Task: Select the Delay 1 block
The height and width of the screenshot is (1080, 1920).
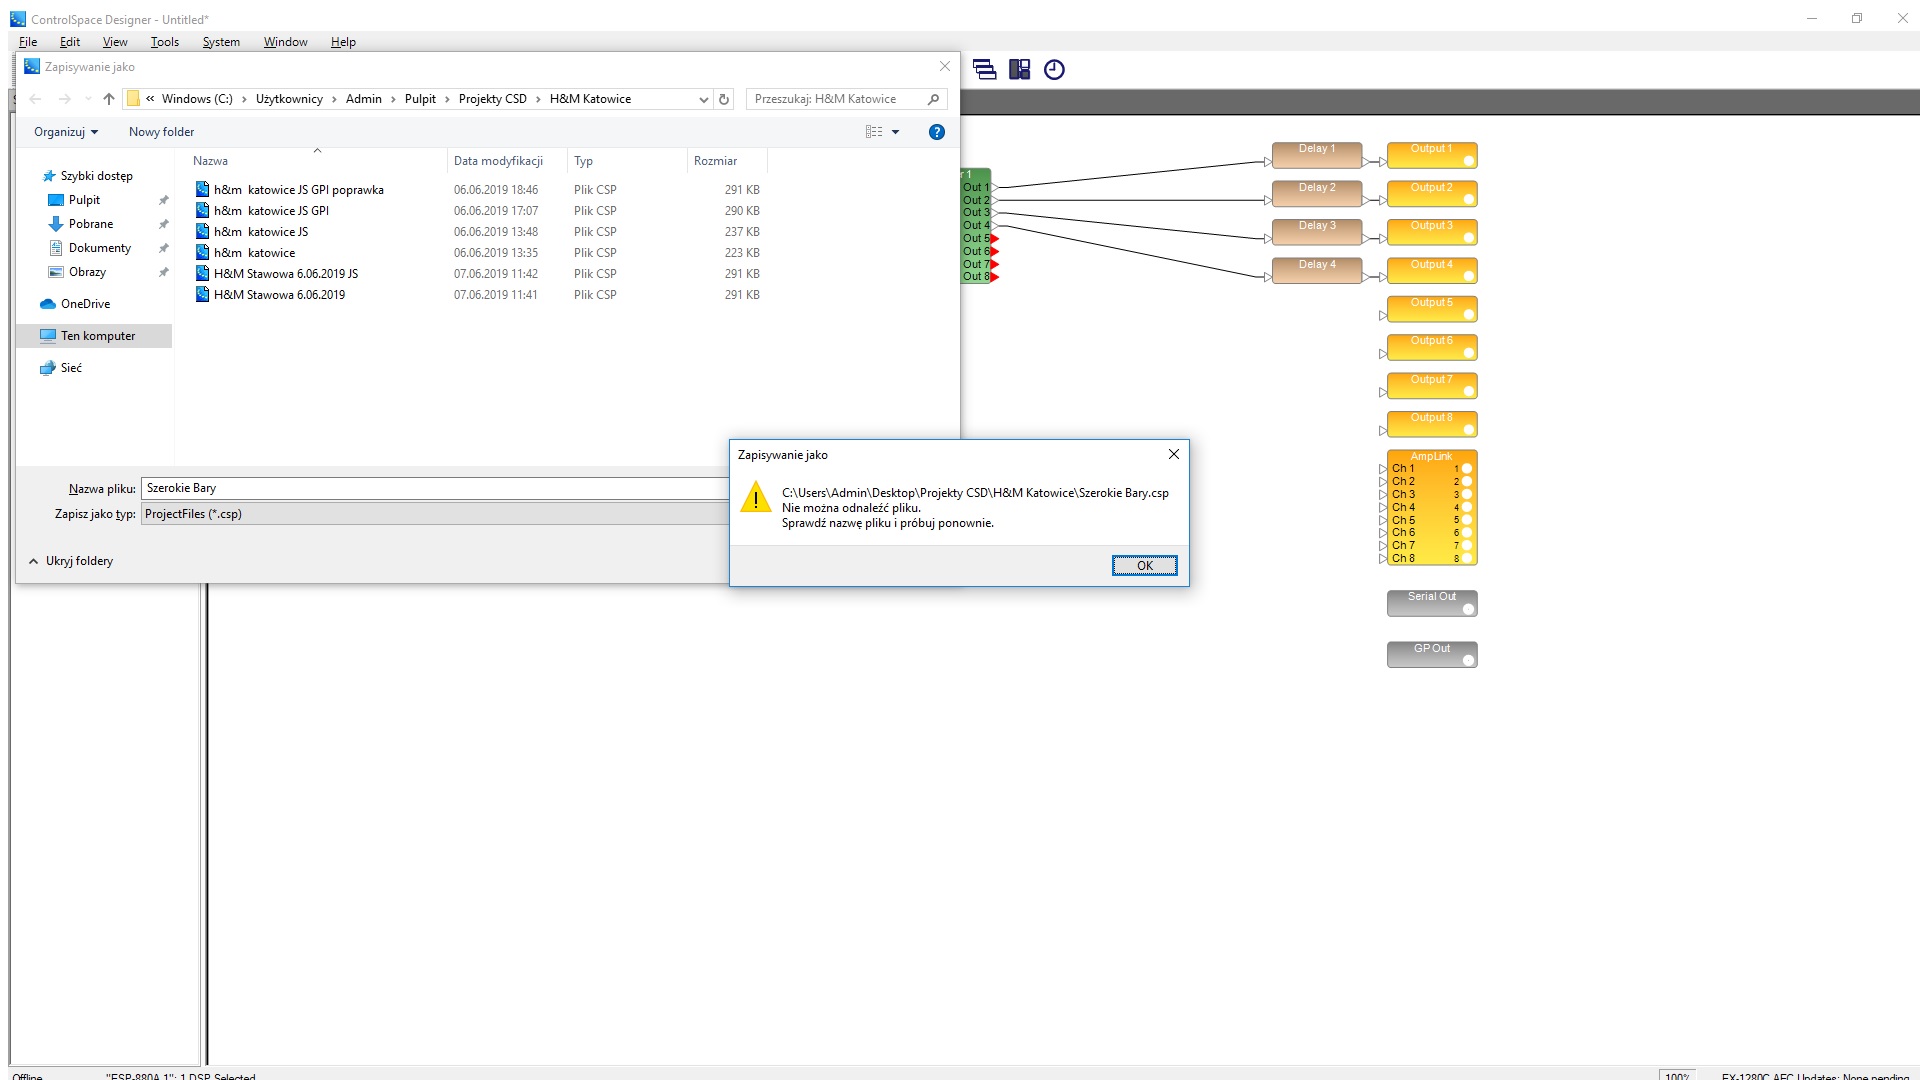Action: [x=1317, y=155]
